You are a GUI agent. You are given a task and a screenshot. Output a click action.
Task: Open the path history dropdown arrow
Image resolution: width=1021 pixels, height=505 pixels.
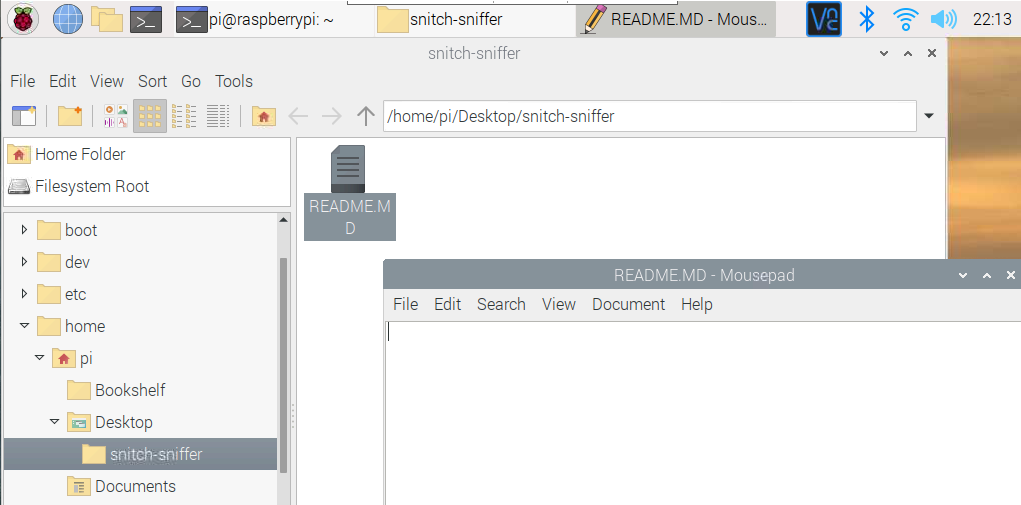pos(929,116)
